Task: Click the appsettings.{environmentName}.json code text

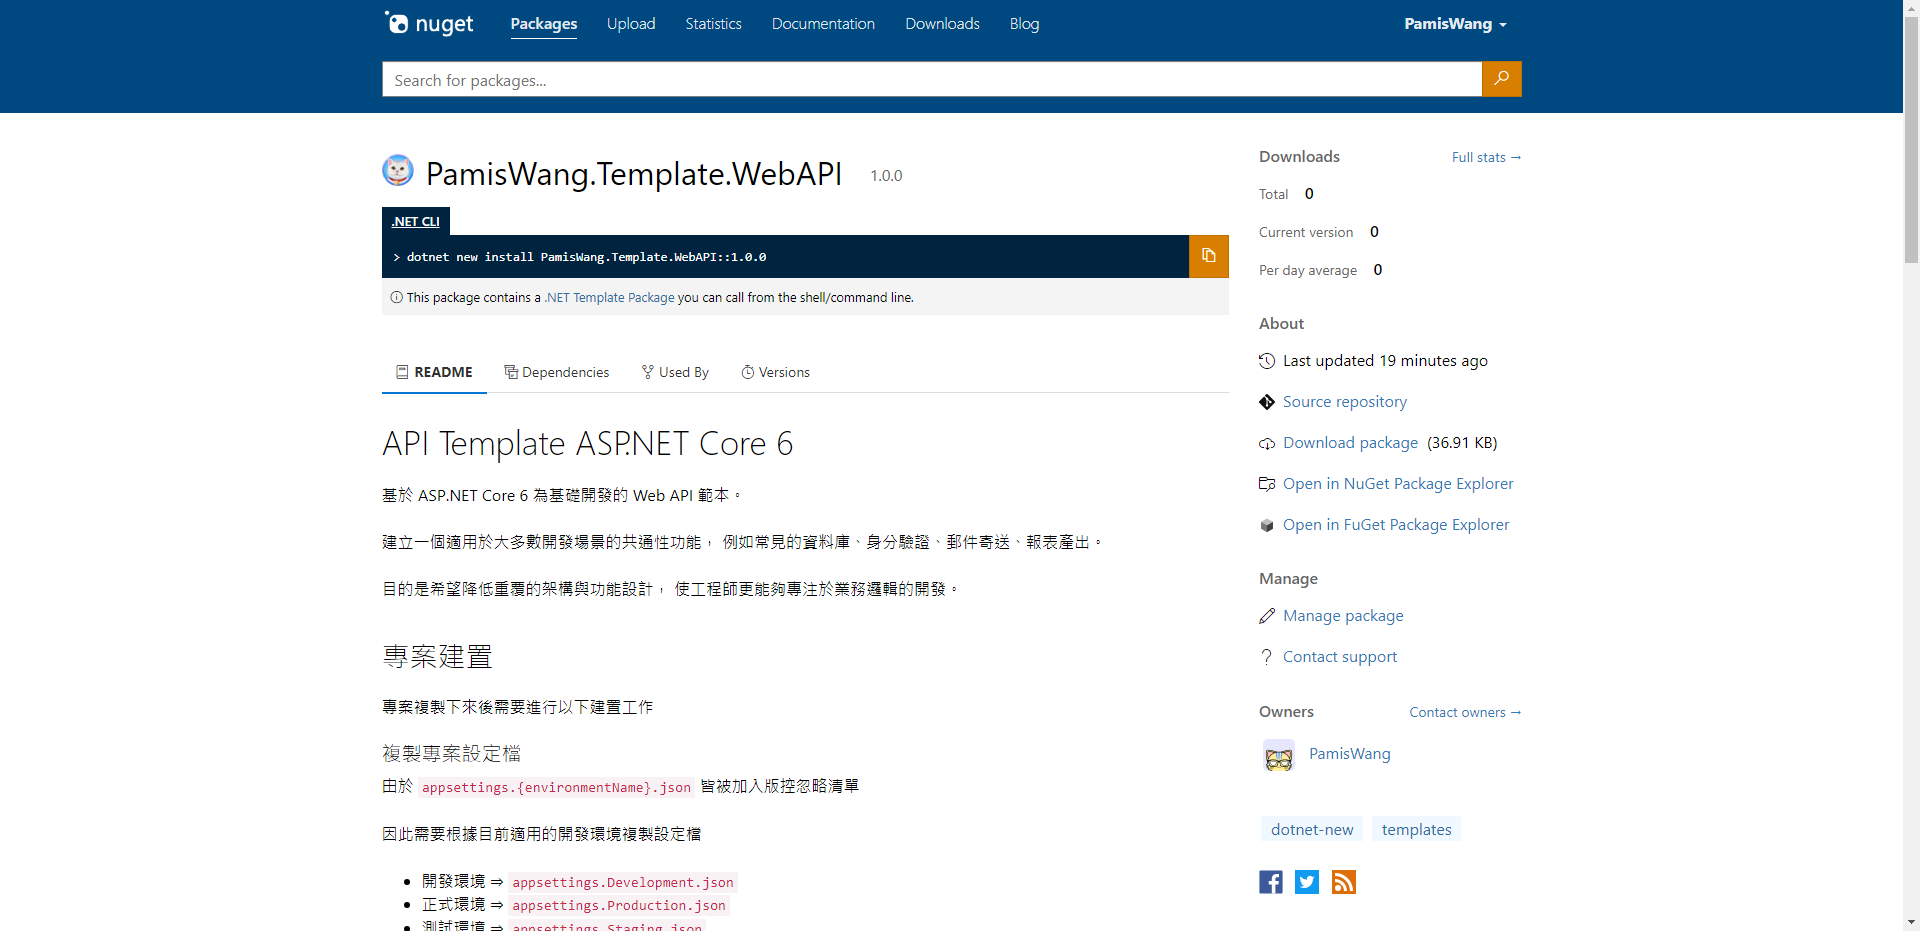Action: 556,787
